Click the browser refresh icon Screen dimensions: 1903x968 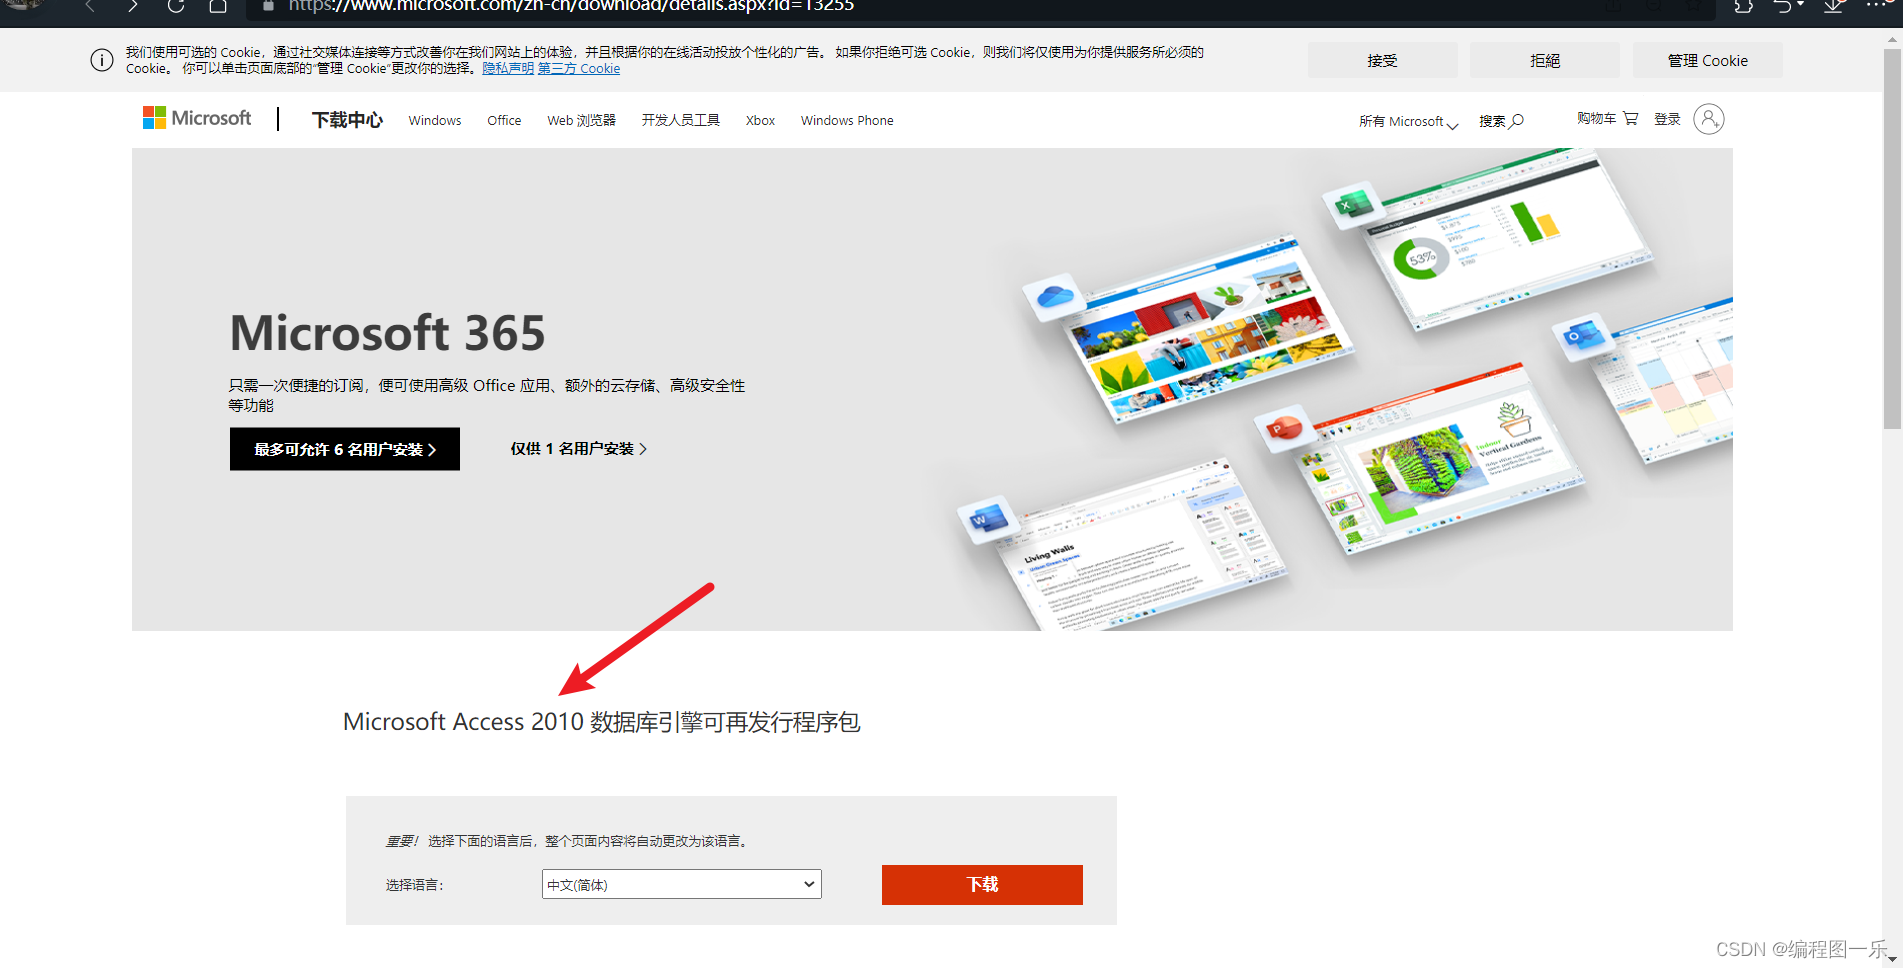click(176, 6)
